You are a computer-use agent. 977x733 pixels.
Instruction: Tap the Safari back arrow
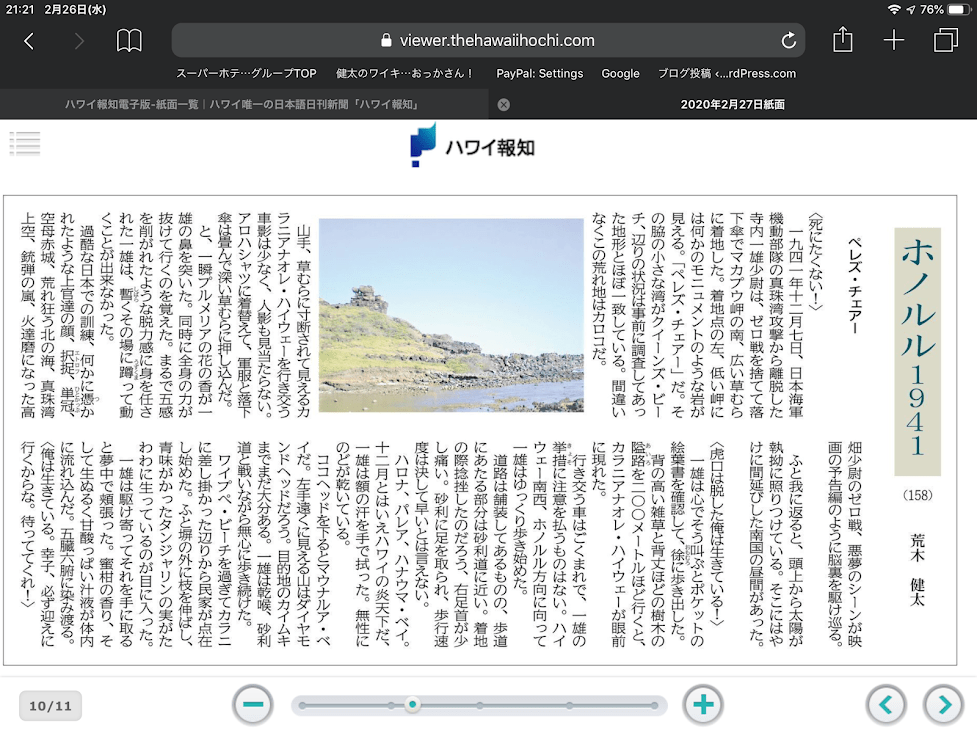click(29, 41)
